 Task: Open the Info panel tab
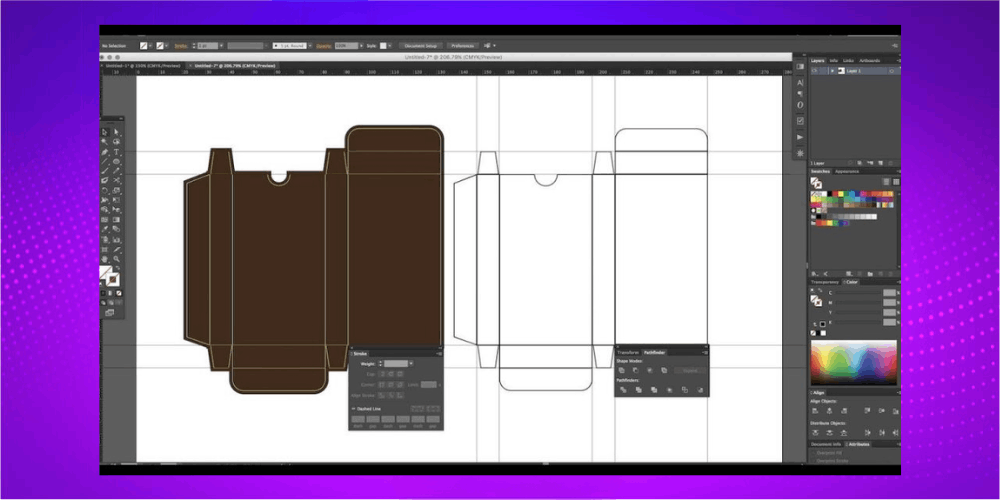834,61
